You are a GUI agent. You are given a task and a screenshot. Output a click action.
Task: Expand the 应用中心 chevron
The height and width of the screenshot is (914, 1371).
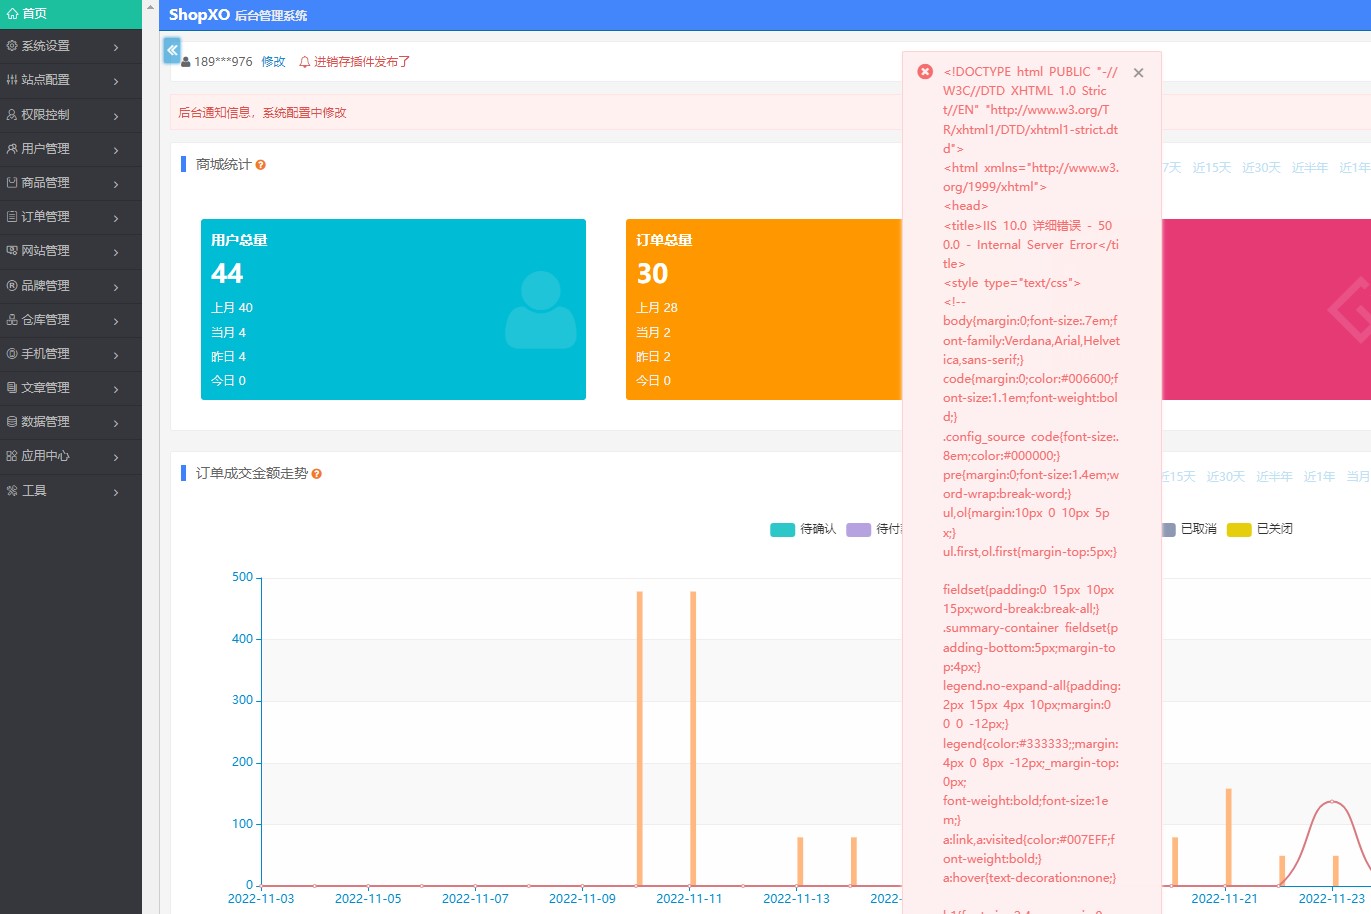click(x=116, y=457)
